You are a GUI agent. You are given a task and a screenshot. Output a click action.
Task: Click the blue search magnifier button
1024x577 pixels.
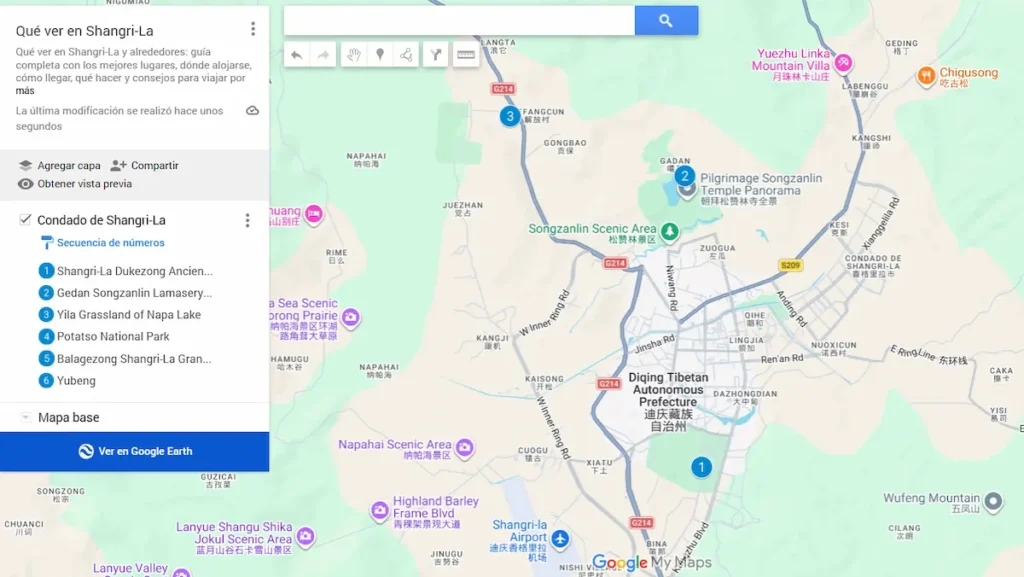tap(666, 21)
